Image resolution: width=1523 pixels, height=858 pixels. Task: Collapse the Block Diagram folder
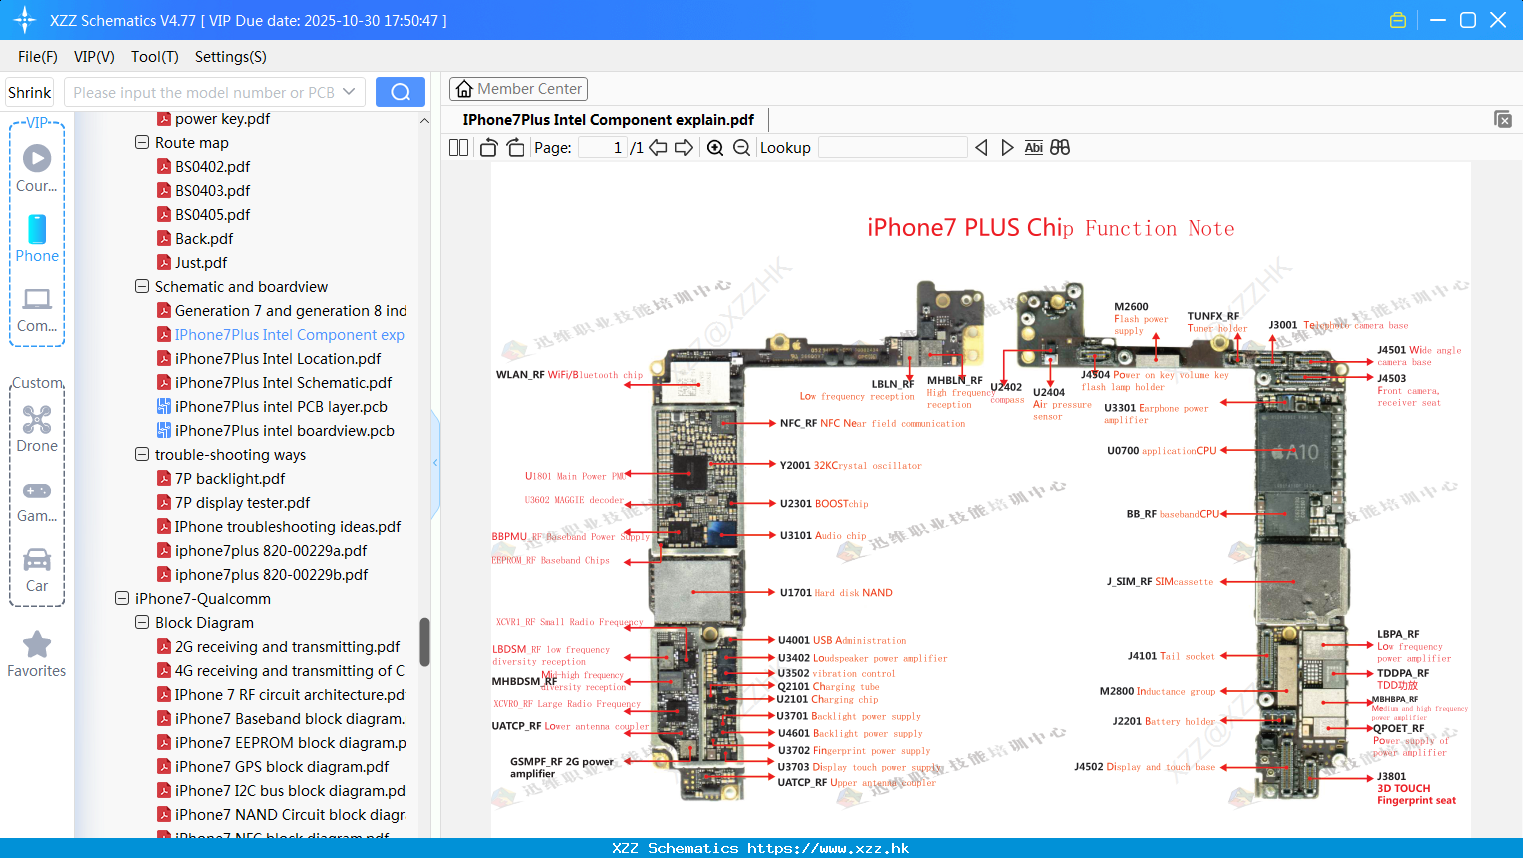142,623
